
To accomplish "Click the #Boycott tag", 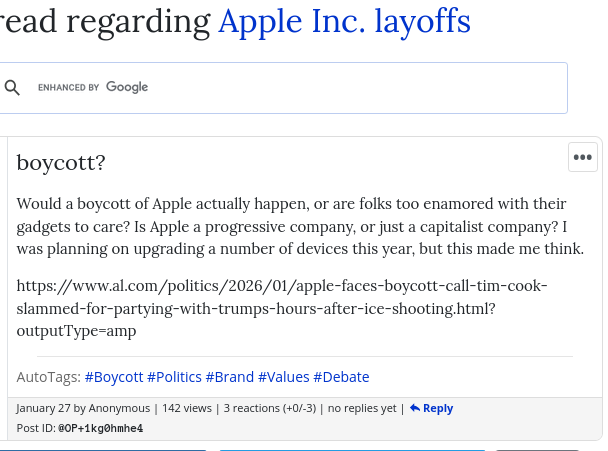I will (x=114, y=377).
